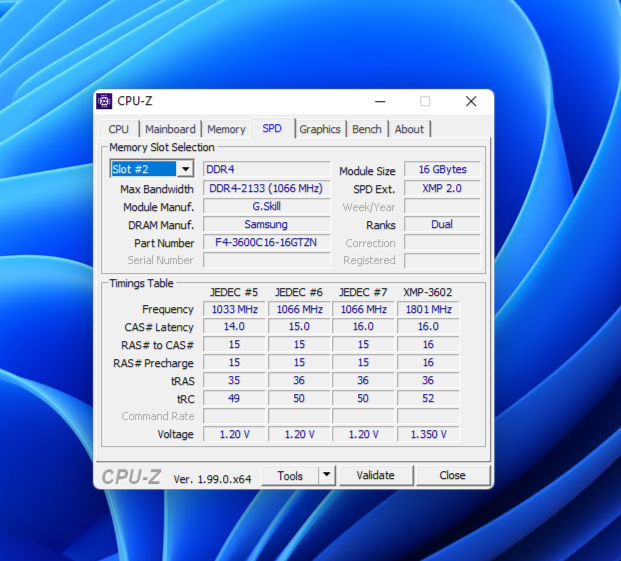Image resolution: width=621 pixels, height=561 pixels.
Task: Switch to the Memory tab
Action: pyautogui.click(x=226, y=129)
